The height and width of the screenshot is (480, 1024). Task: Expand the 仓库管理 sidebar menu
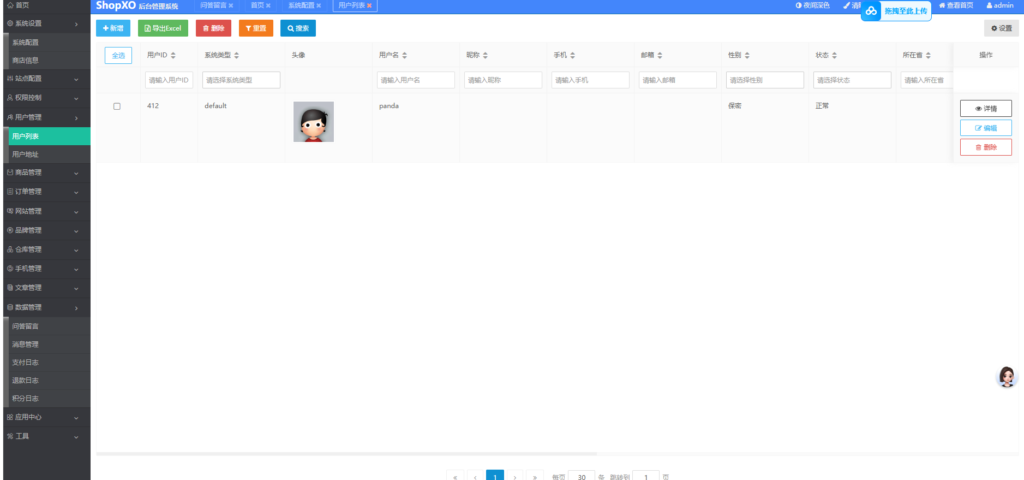pos(46,249)
